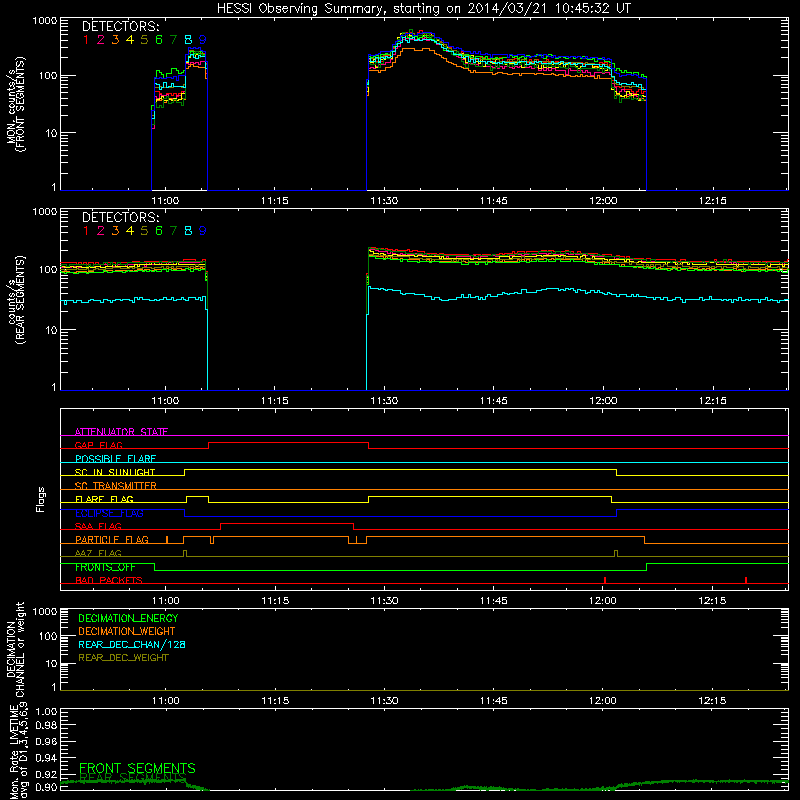800x800 pixels.
Task: Click the SC_TRANSMITTER flag label
Action: coord(116,486)
